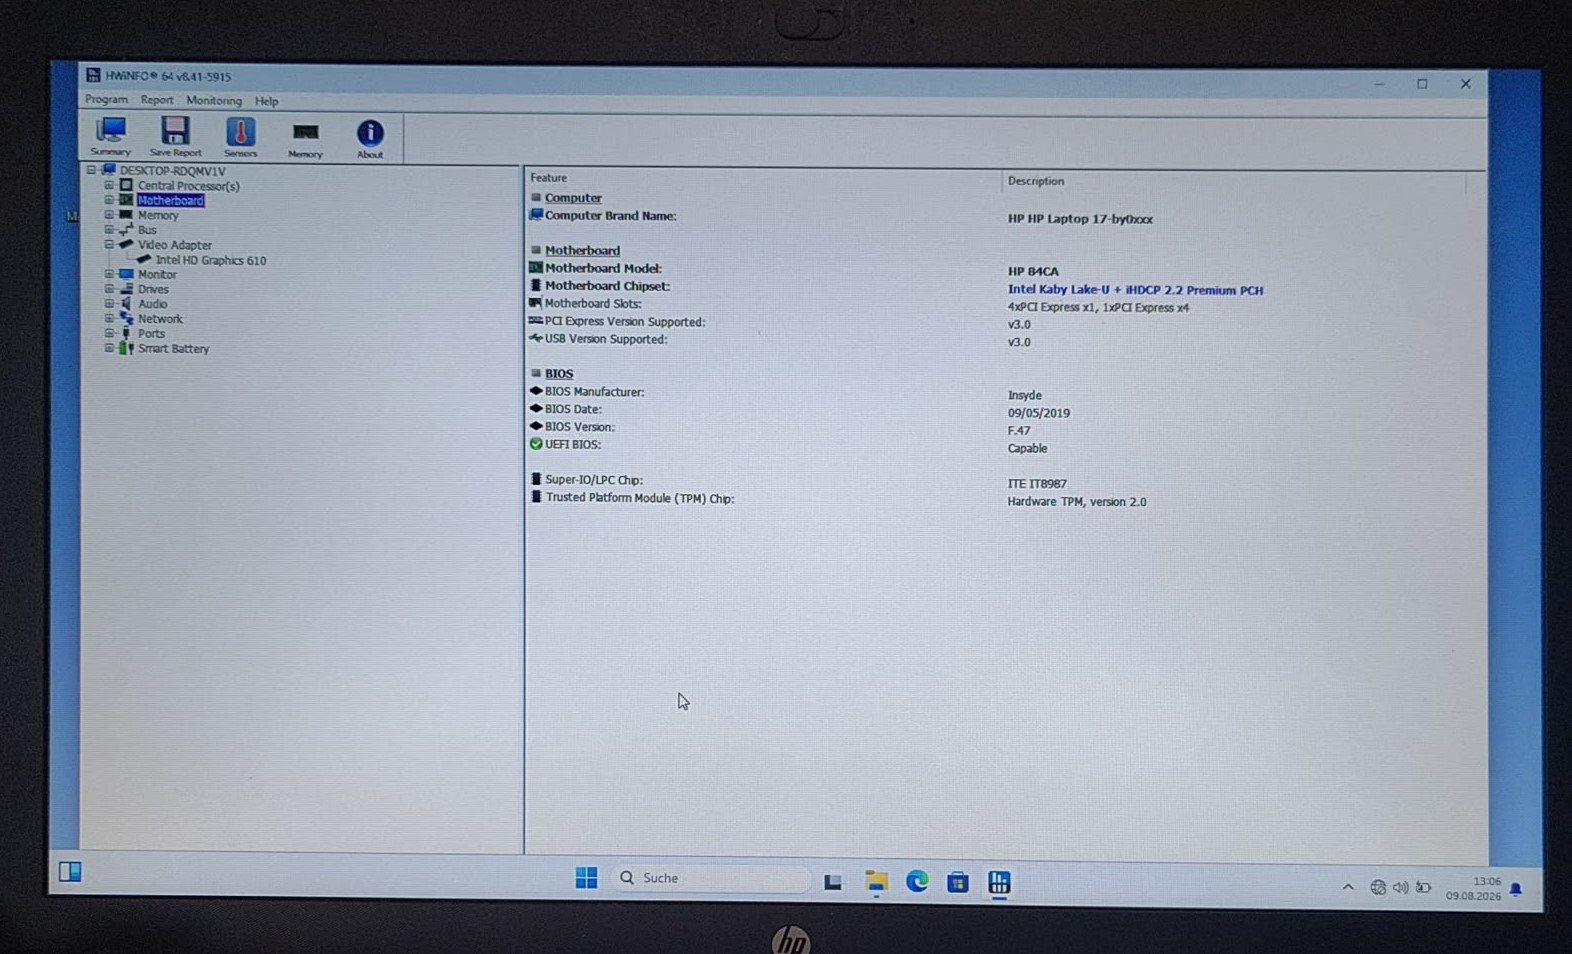This screenshot has height=954, width=1572.
Task: Expand the Audio tree node
Action: pos(109,303)
